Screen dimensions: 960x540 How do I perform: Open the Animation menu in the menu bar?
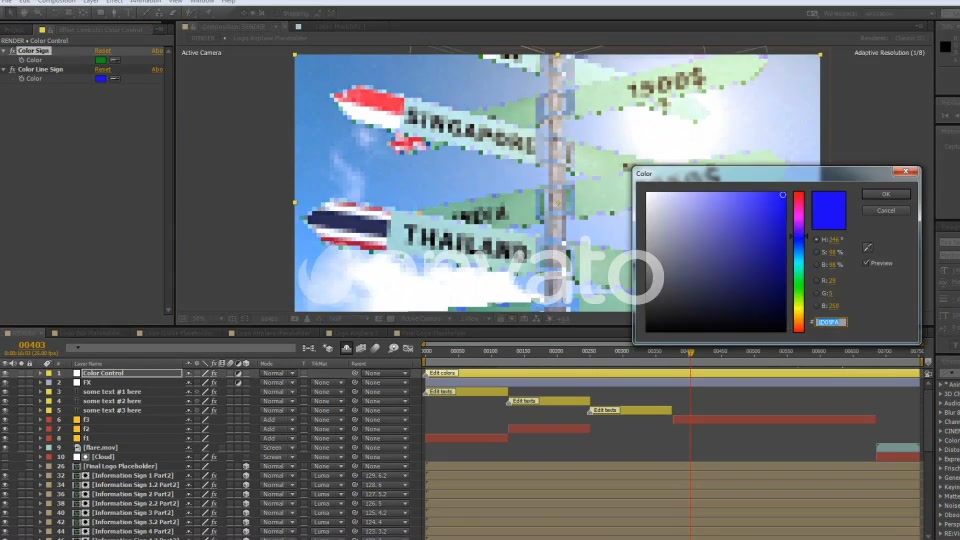click(146, 2)
